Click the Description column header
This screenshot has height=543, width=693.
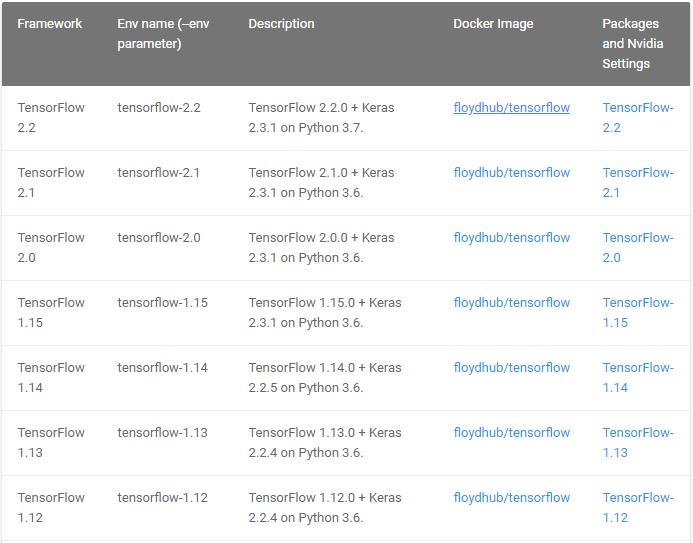click(x=281, y=24)
